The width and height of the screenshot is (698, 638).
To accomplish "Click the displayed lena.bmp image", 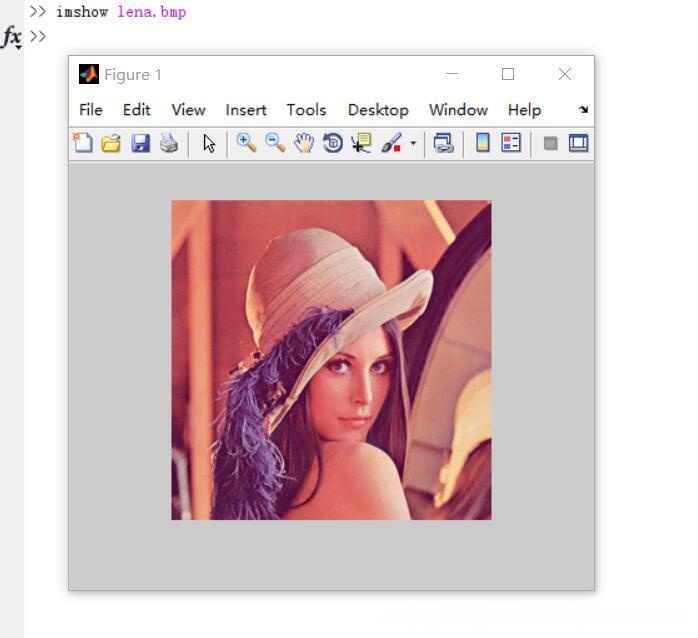I will [x=332, y=360].
